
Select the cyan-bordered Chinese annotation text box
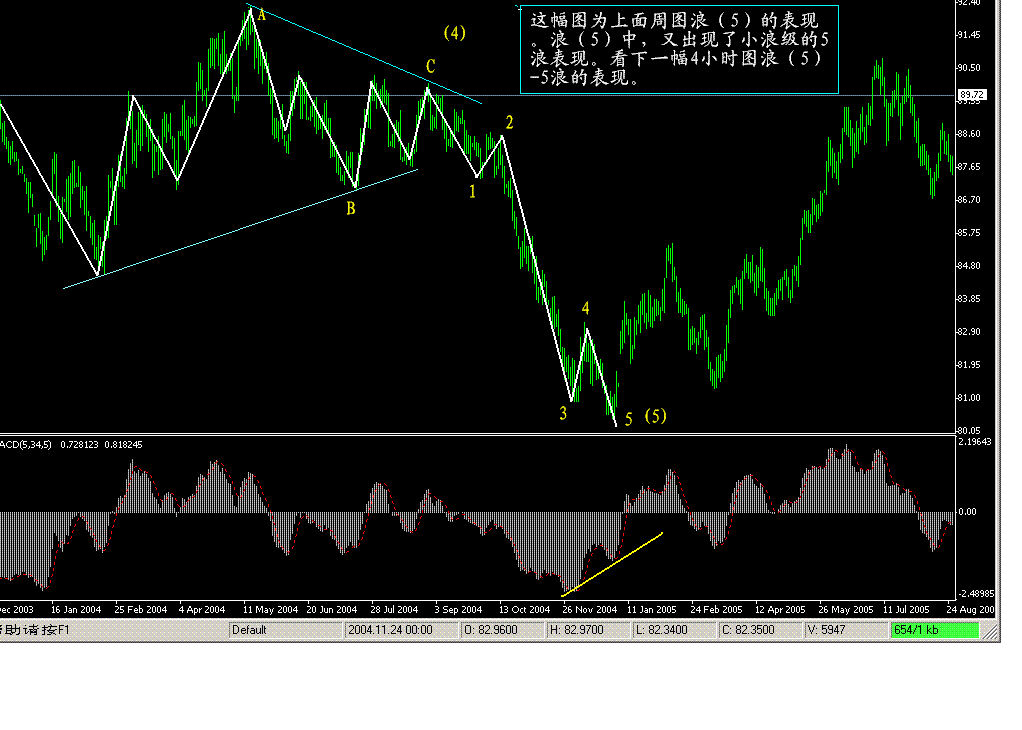(679, 50)
